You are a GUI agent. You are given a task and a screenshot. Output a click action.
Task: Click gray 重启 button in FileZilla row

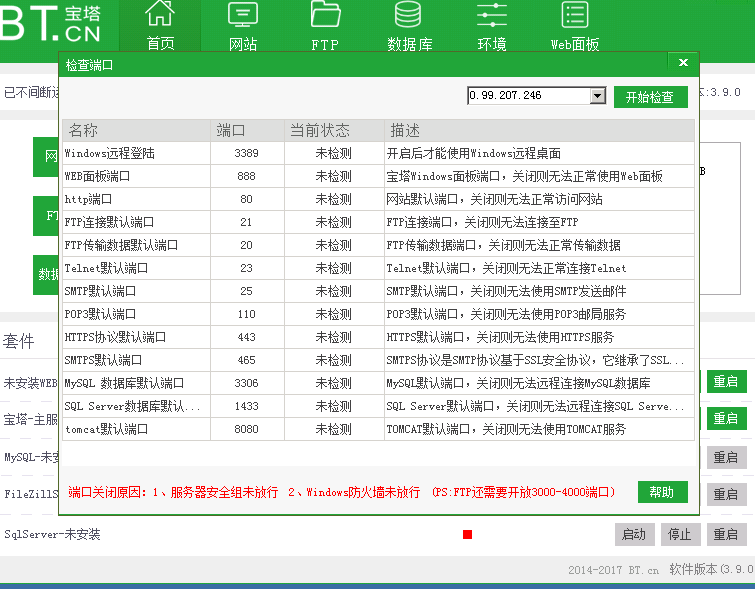726,494
